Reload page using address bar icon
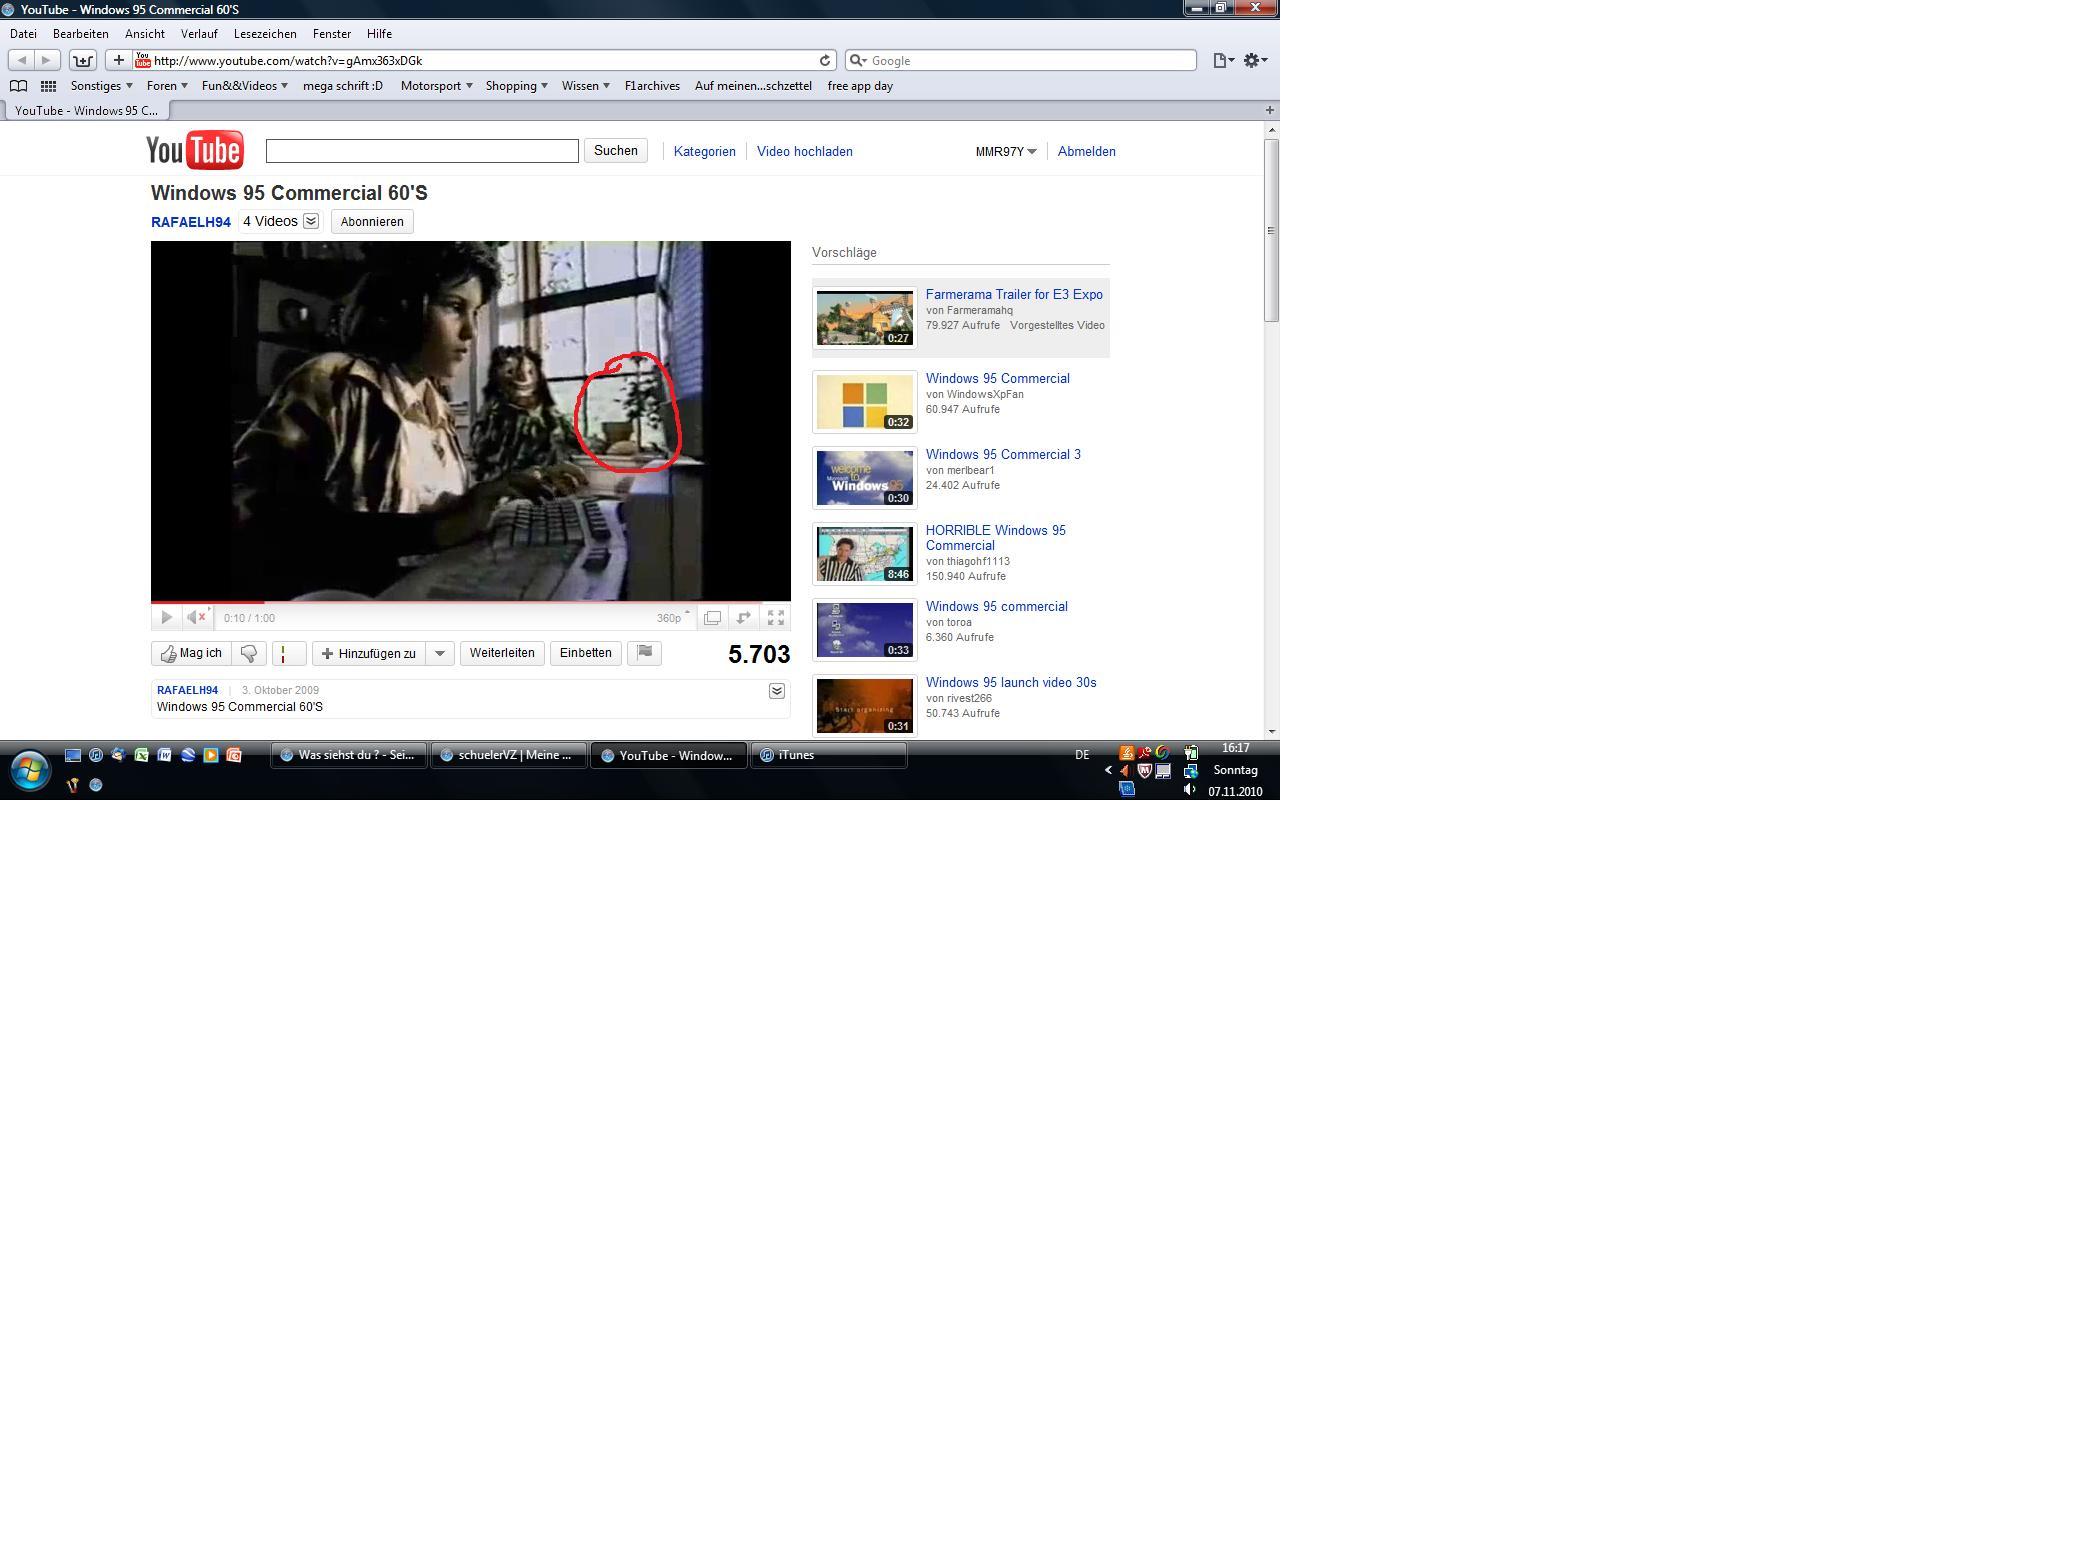 [825, 60]
